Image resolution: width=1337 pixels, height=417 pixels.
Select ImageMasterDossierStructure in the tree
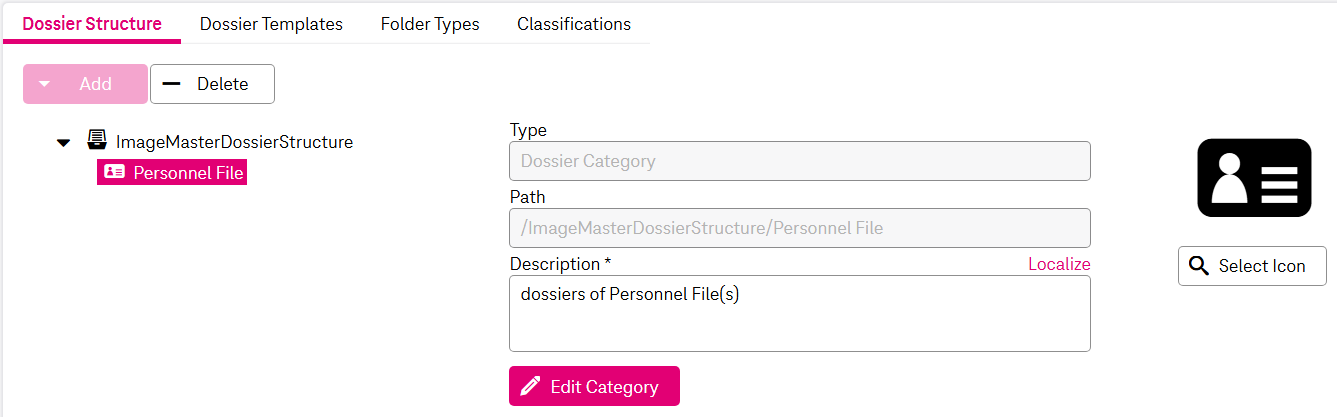[x=234, y=142]
